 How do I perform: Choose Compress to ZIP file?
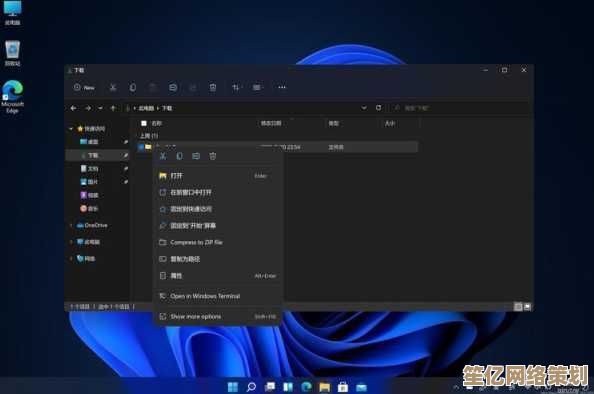click(x=218, y=242)
